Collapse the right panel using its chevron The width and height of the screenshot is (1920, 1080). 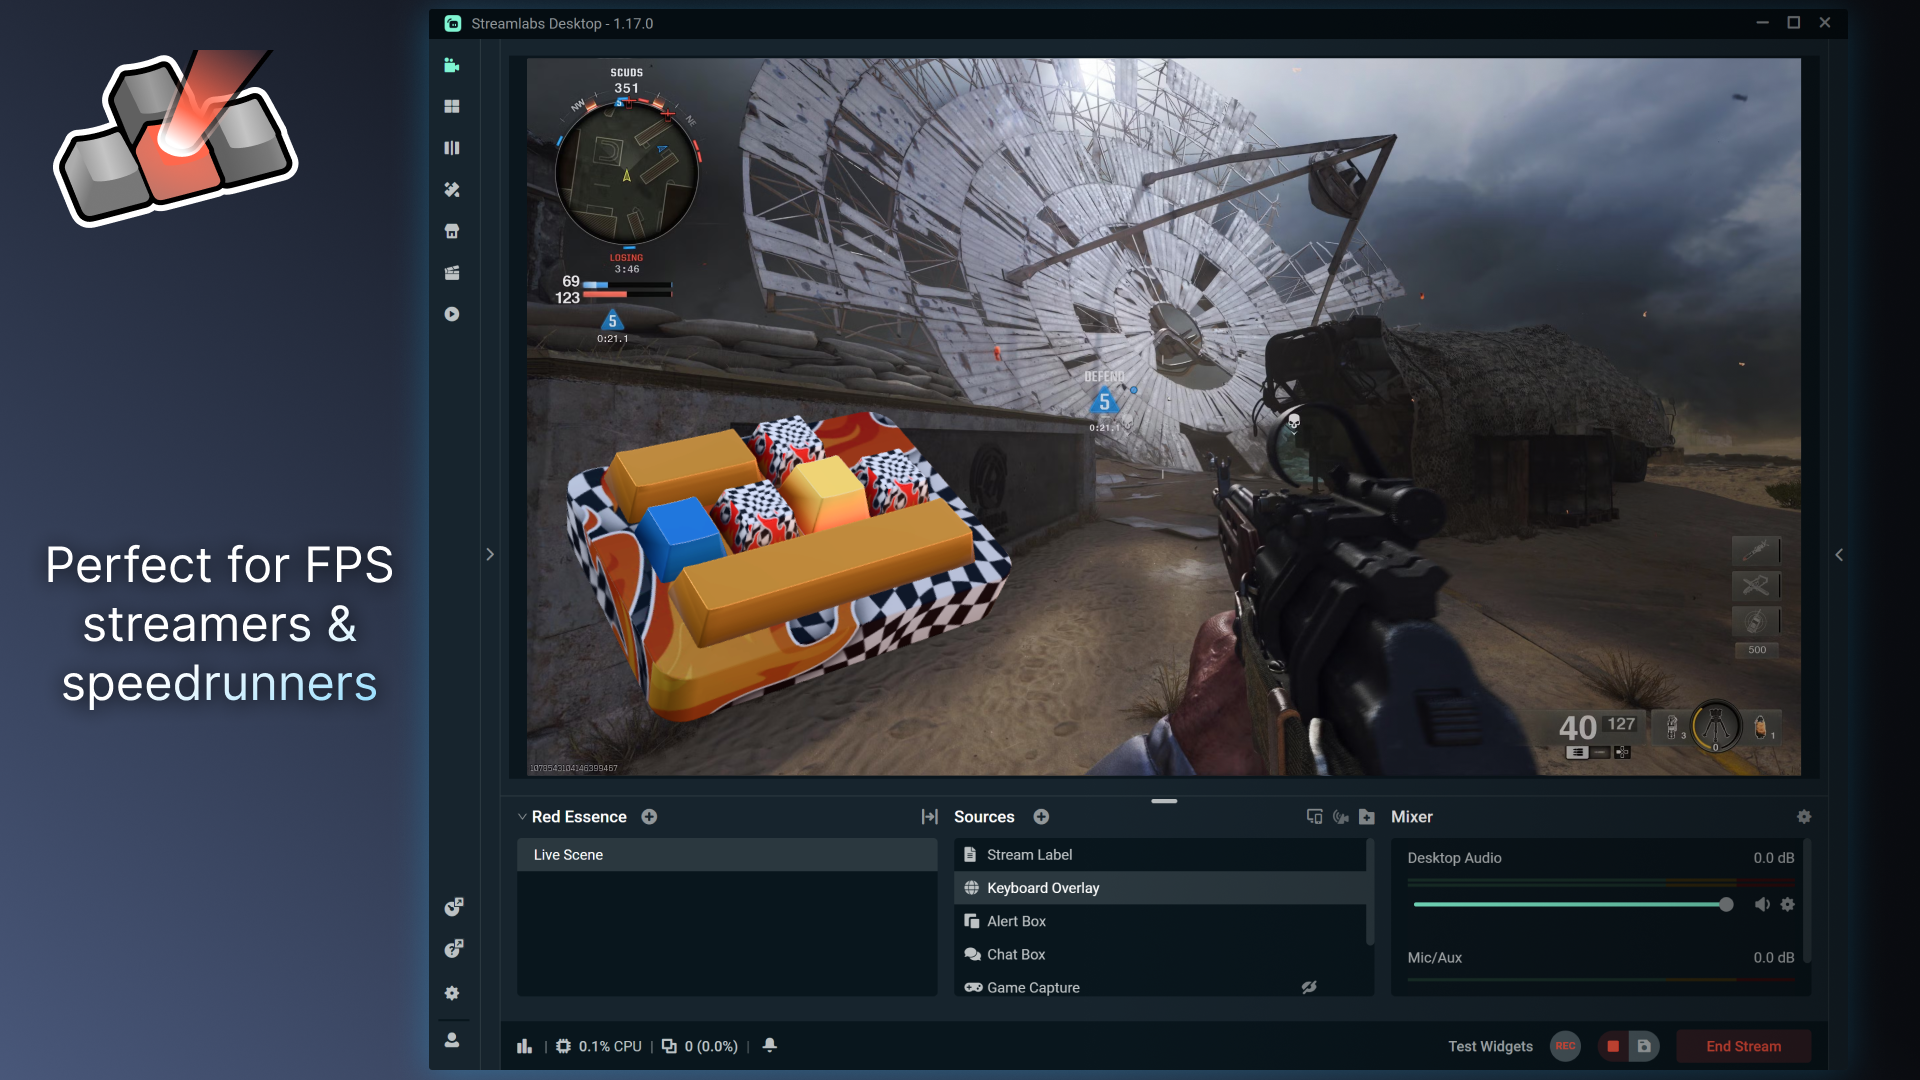(1839, 555)
